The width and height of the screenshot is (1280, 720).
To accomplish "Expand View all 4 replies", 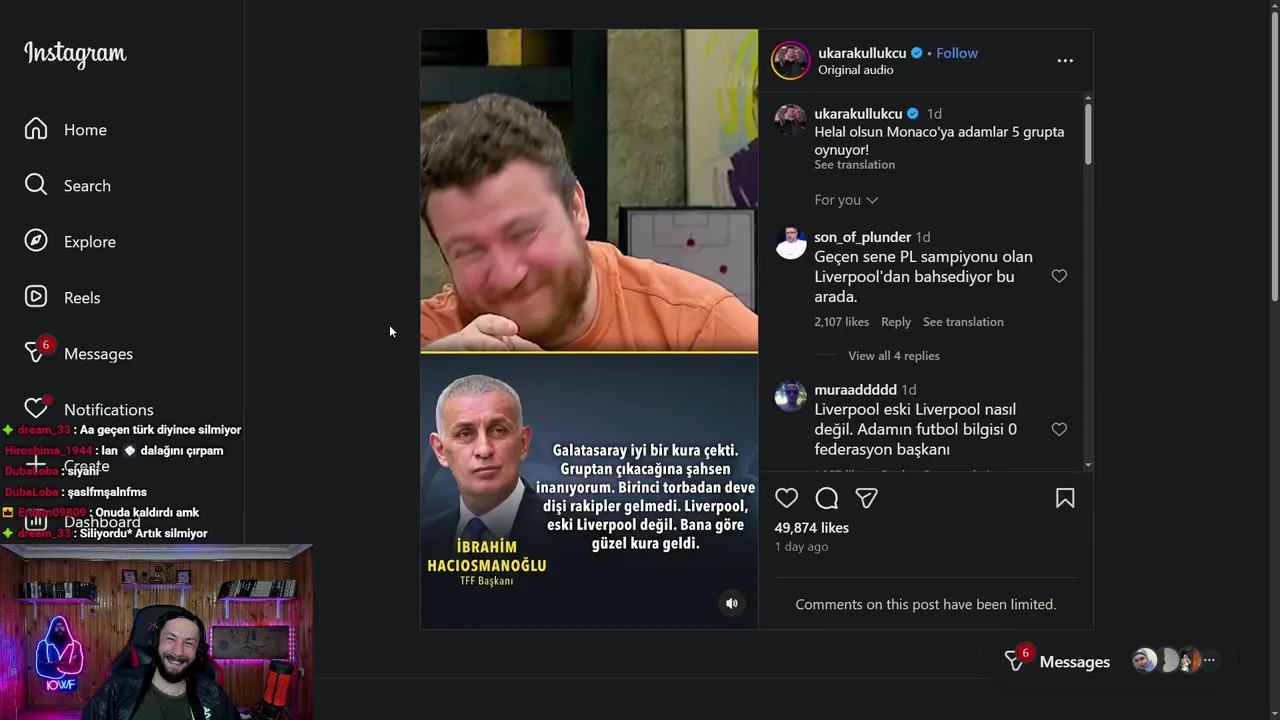I will 894,356.
